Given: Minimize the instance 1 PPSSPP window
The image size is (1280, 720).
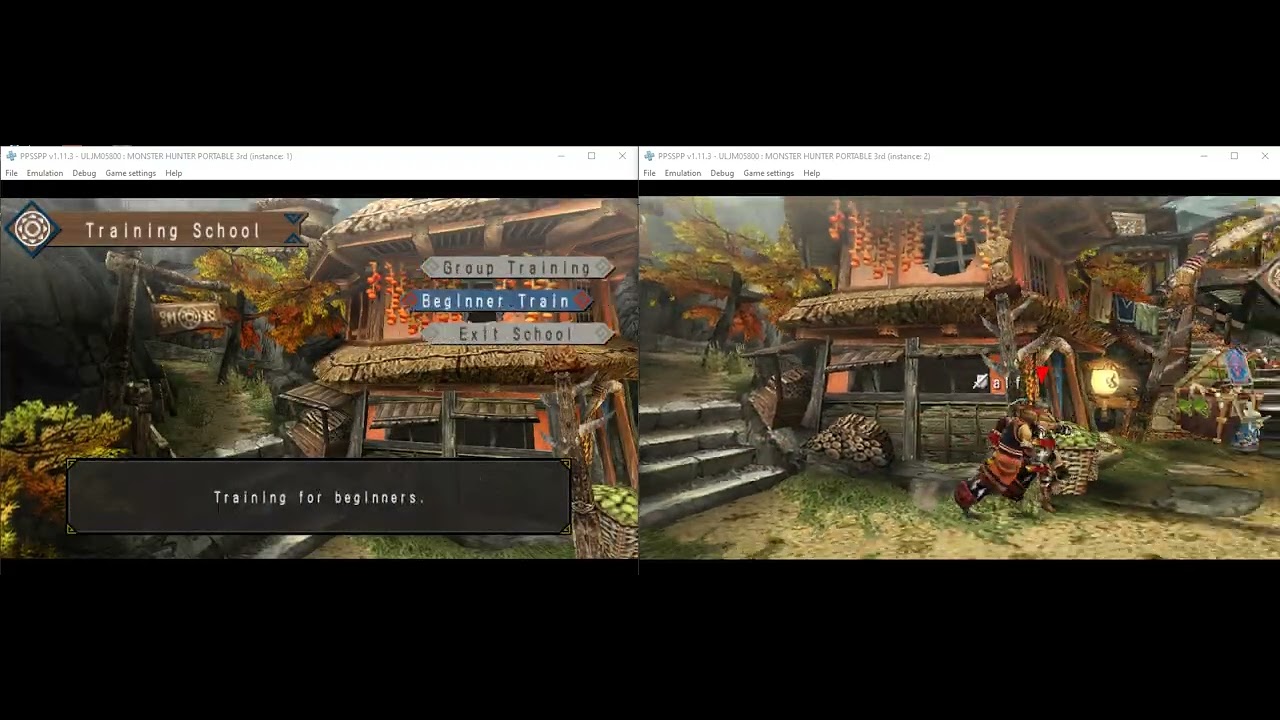Looking at the screenshot, I should click(561, 156).
